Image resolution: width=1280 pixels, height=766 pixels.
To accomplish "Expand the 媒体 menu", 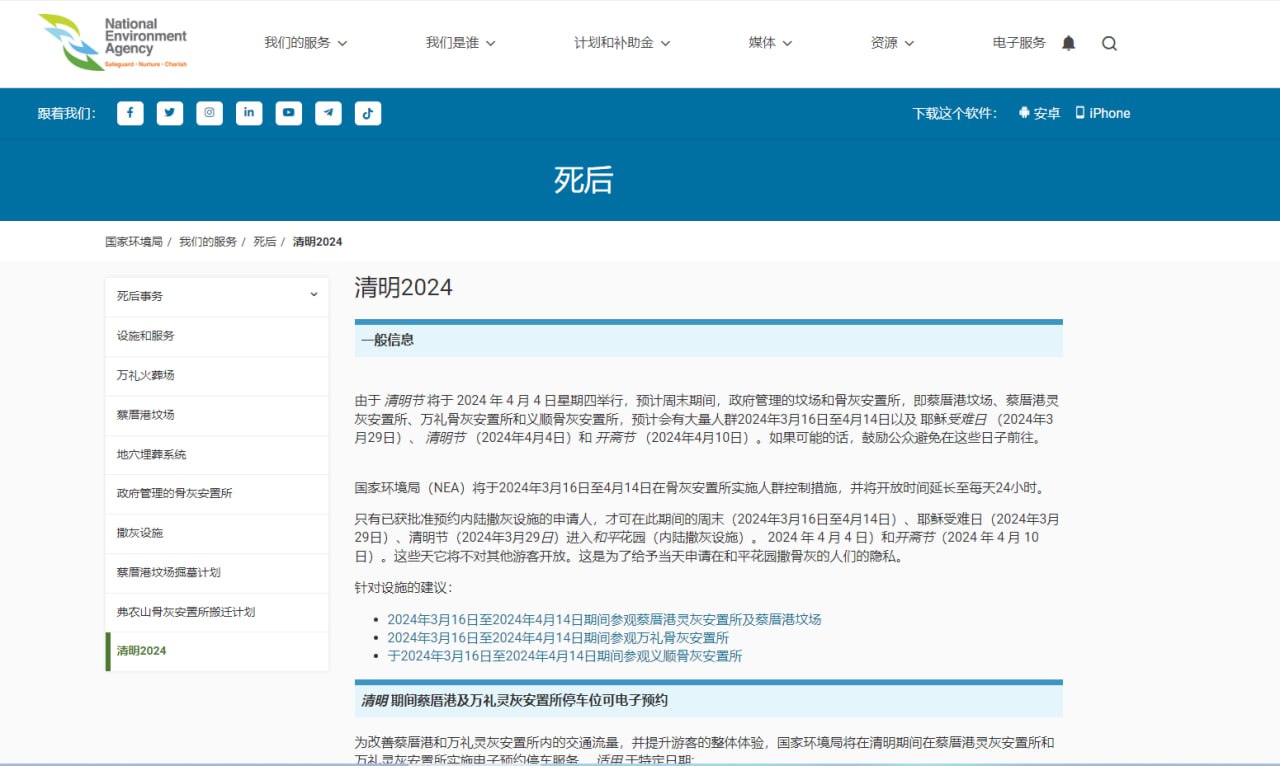I will [770, 43].
